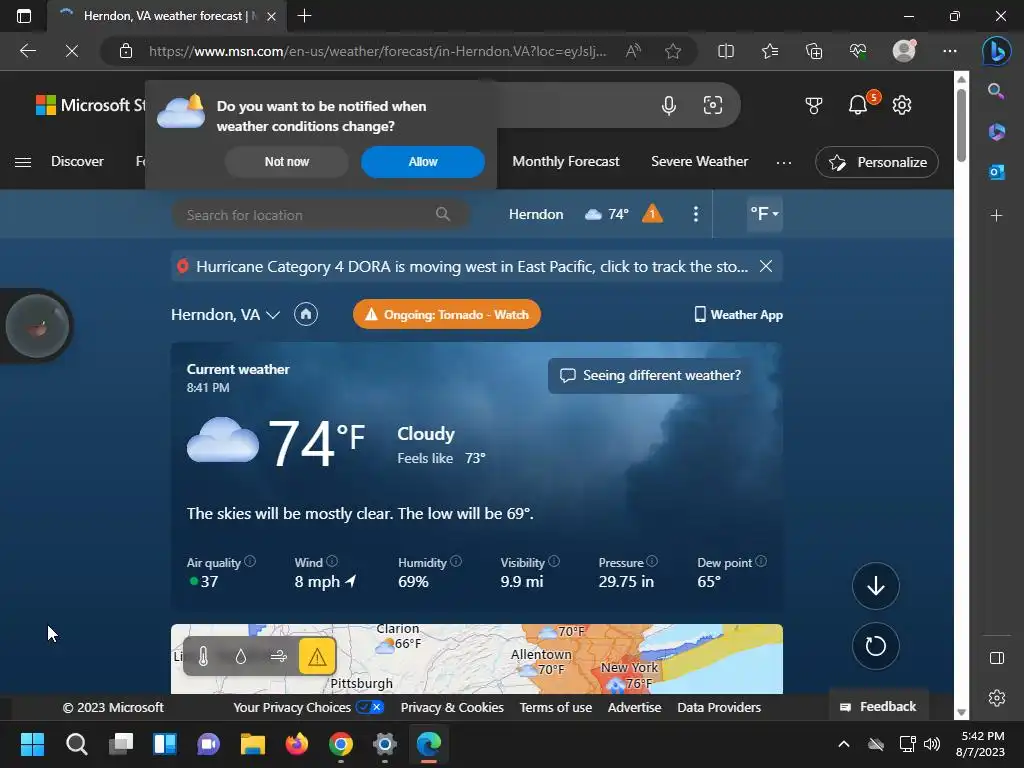The image size is (1024, 768).
Task: Click the Allow notification button
Action: (x=423, y=161)
